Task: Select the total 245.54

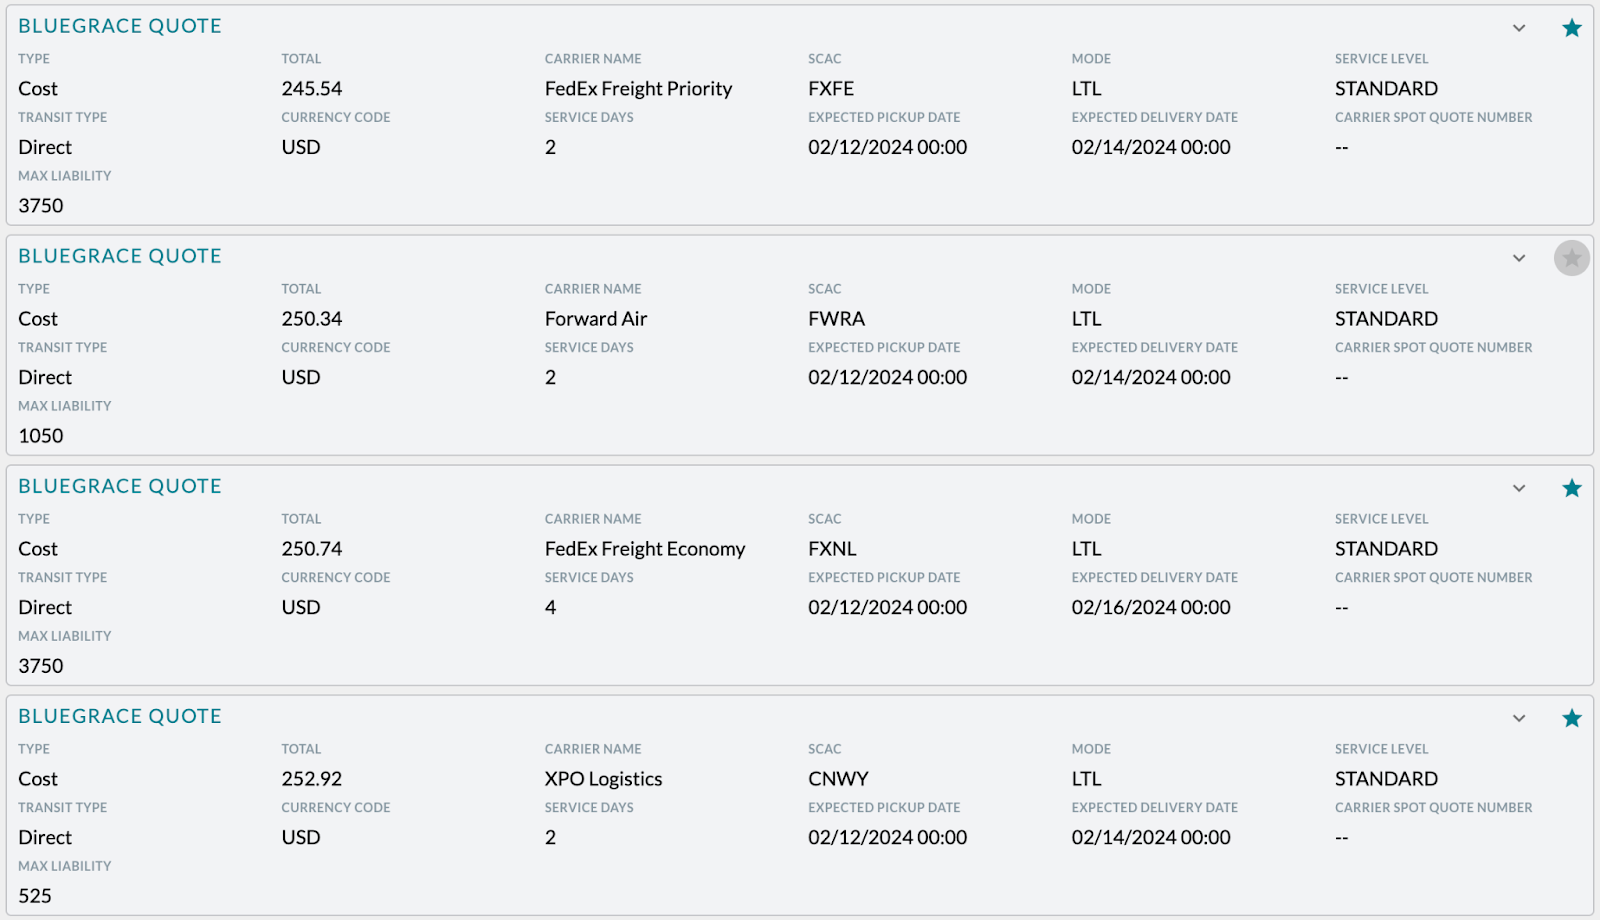Action: [312, 89]
